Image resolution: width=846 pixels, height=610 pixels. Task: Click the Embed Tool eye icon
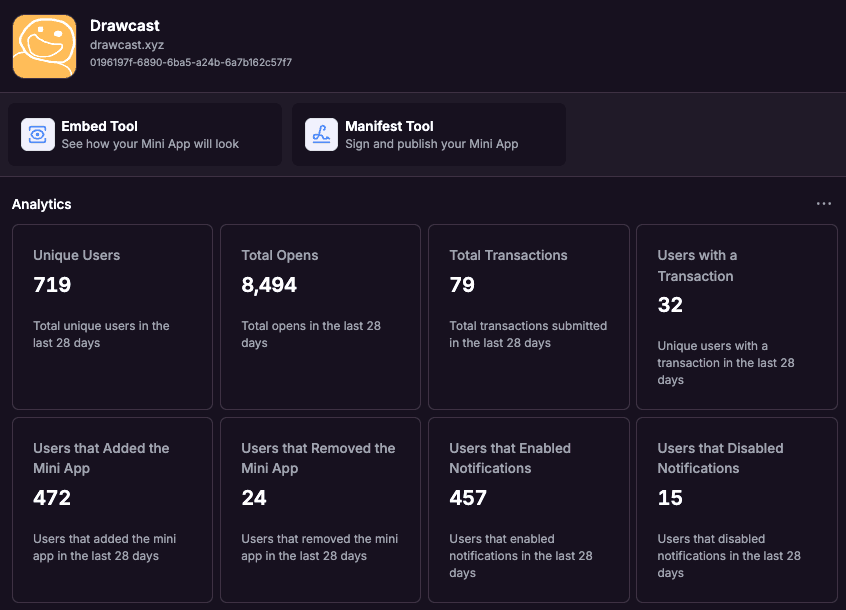[38, 134]
